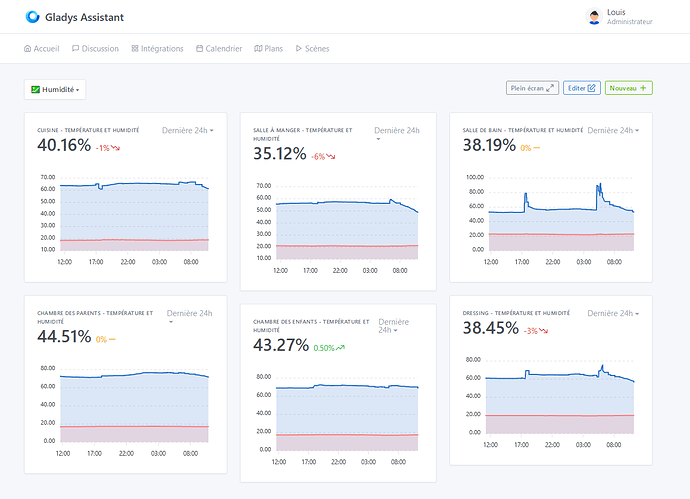Click the Plein écran button
Image resolution: width=690 pixels, height=499 pixels.
532,88
